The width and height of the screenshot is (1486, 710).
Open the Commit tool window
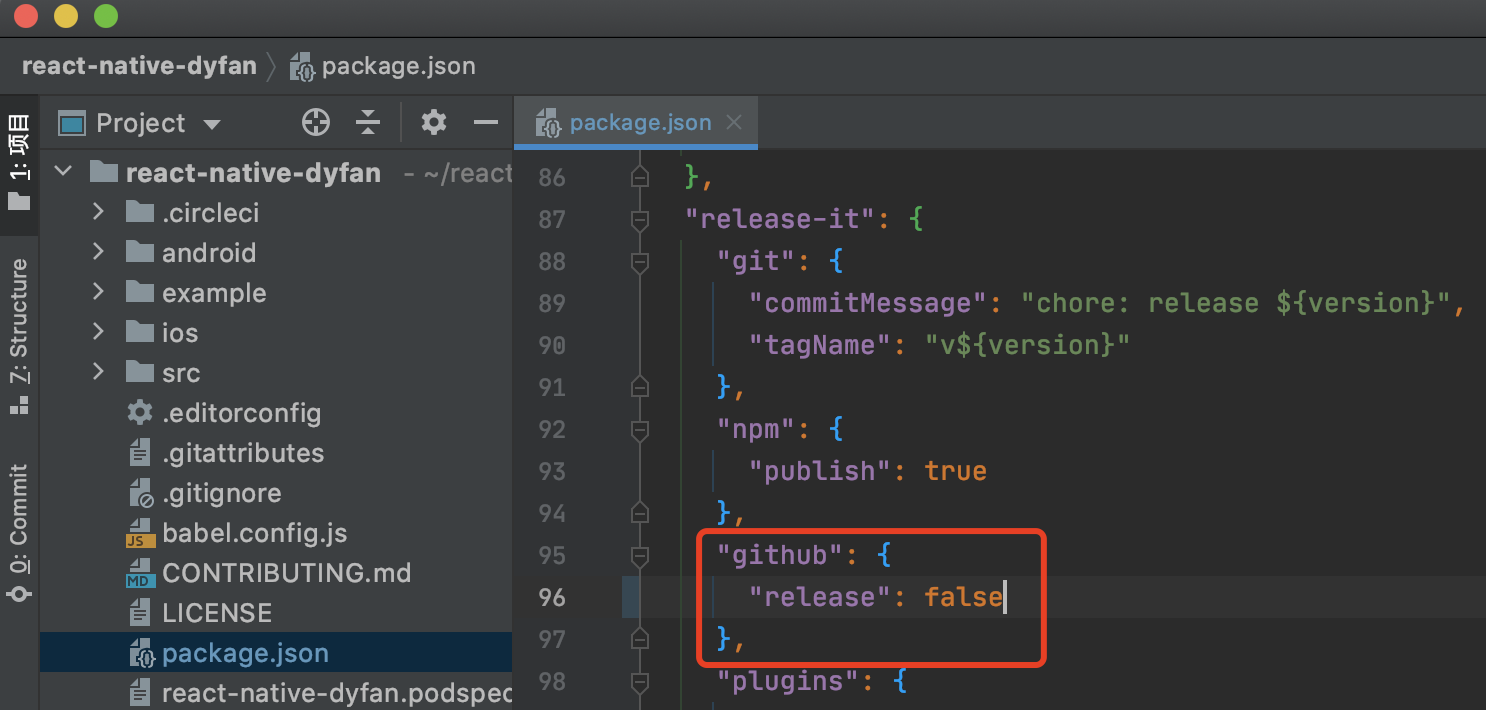coord(19,532)
